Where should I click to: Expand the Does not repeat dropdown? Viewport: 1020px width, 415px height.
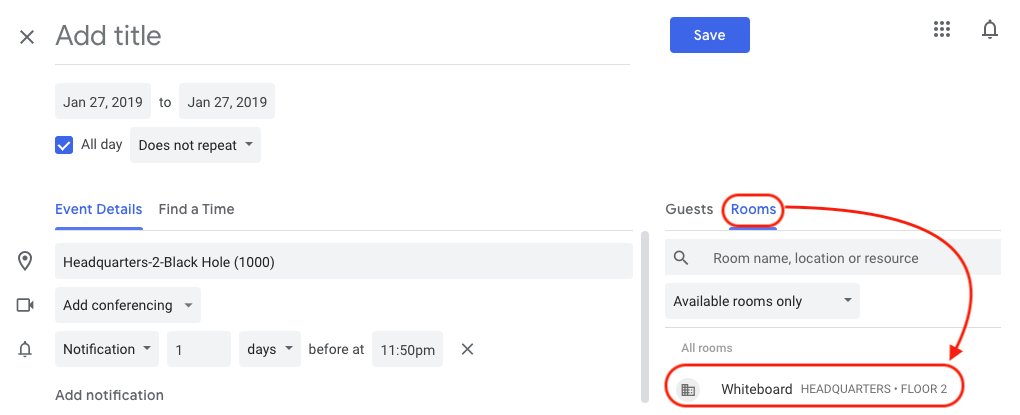(195, 145)
